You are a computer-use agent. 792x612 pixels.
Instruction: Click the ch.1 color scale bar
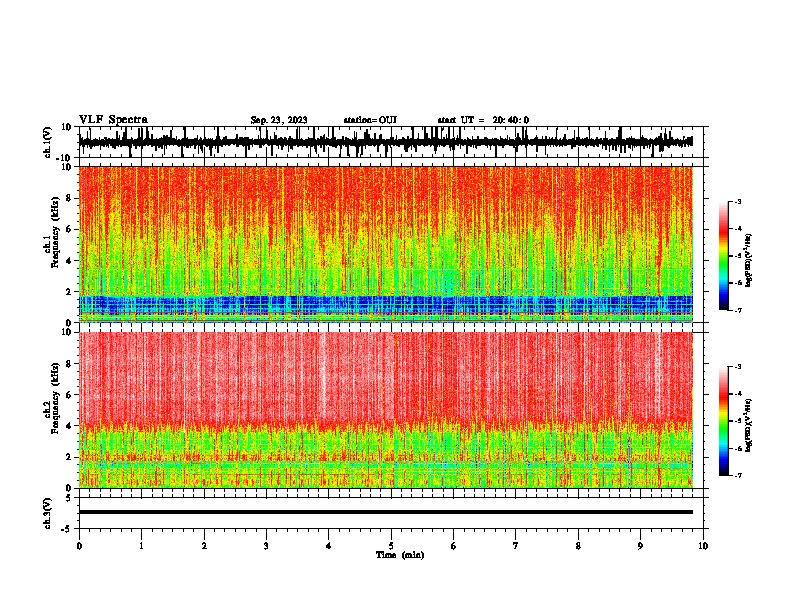pos(723,256)
